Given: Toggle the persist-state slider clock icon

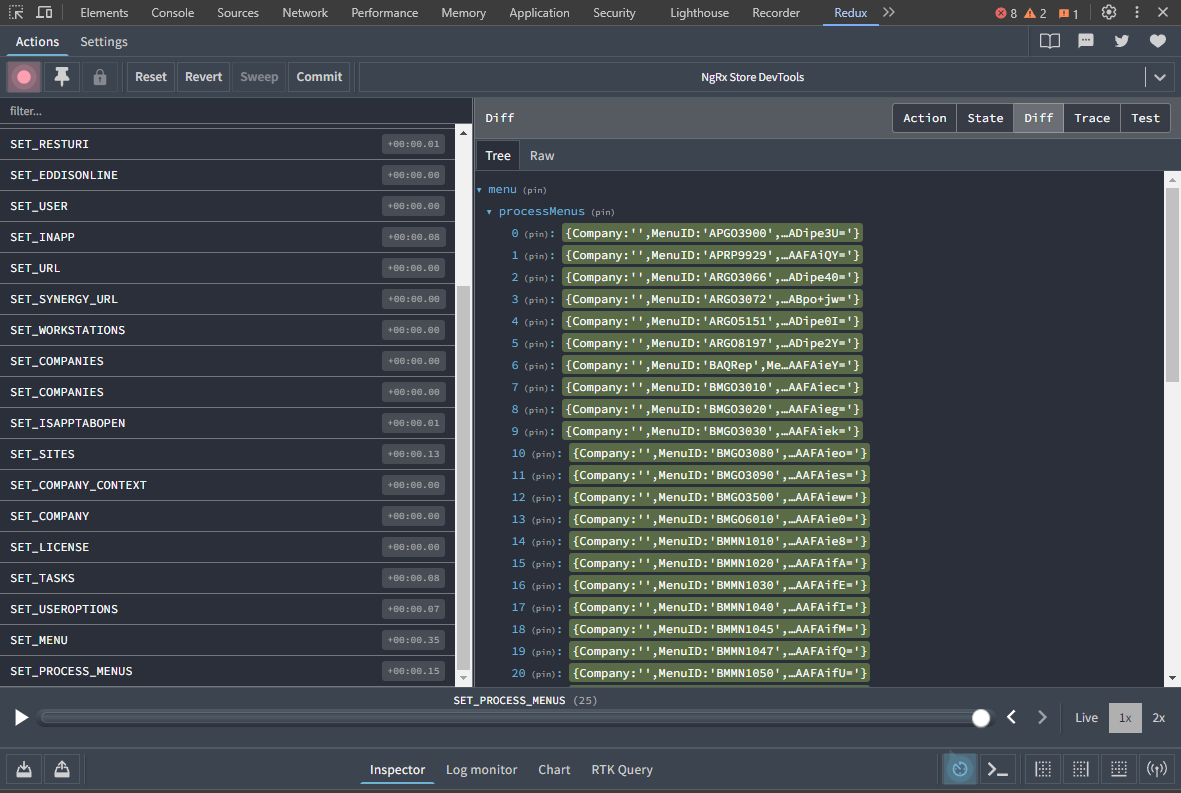Looking at the screenshot, I should click(960, 769).
